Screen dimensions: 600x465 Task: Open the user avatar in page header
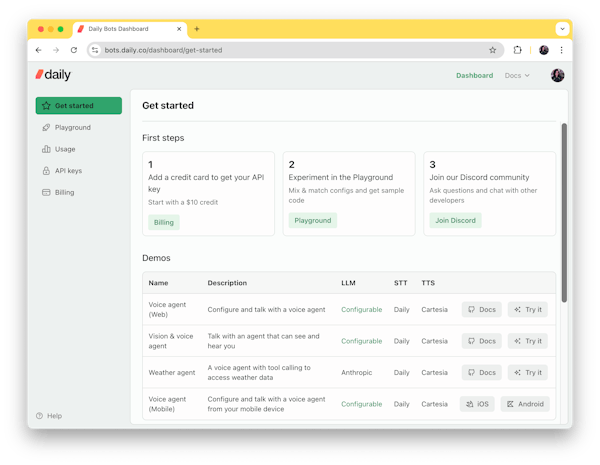(x=558, y=75)
